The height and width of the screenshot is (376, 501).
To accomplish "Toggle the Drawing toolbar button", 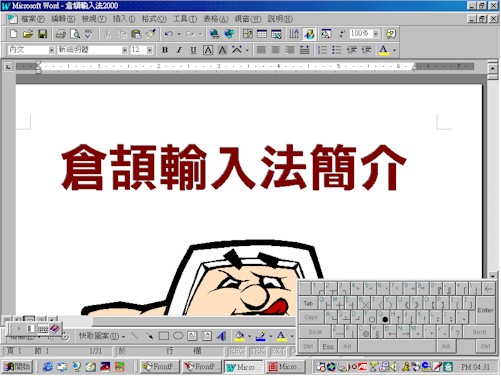I will [x=309, y=34].
